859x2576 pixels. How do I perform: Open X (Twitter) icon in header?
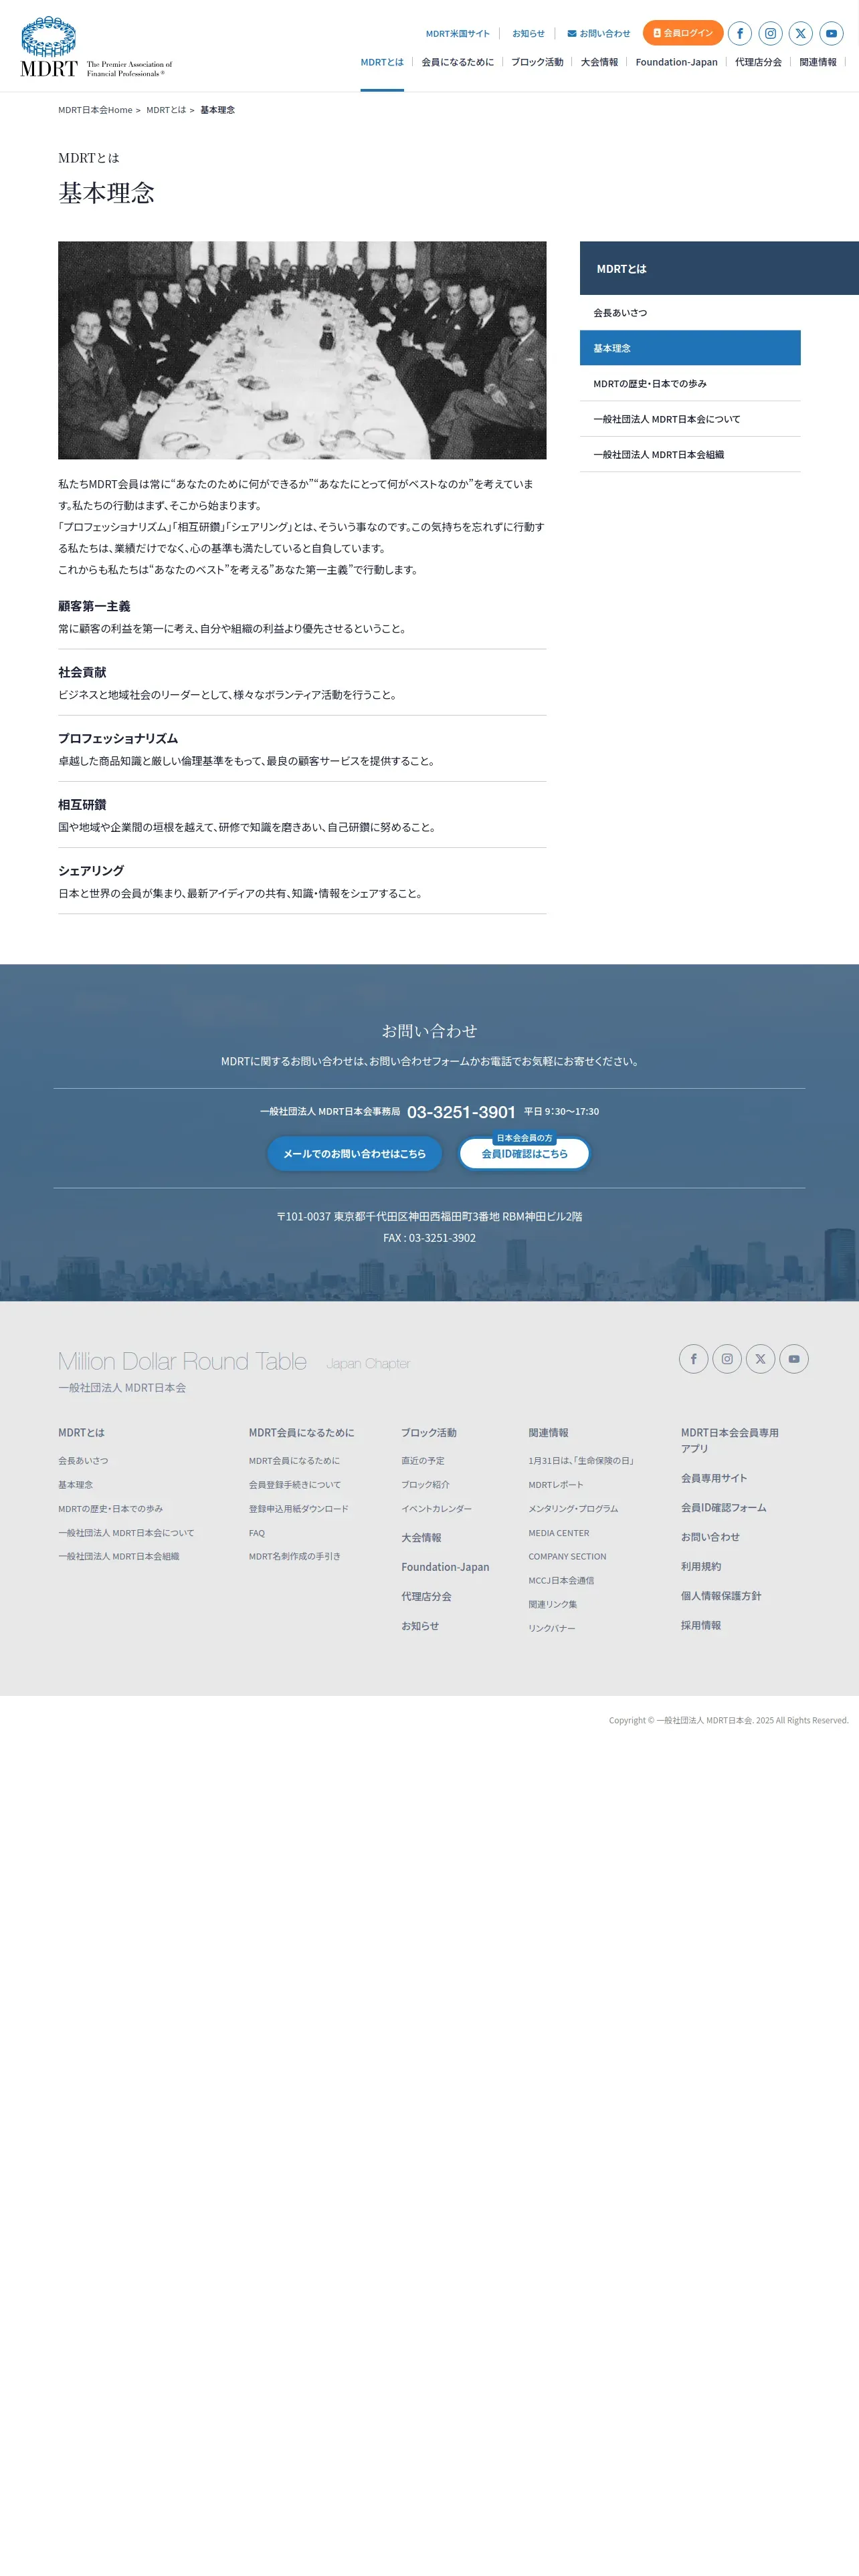click(x=801, y=33)
